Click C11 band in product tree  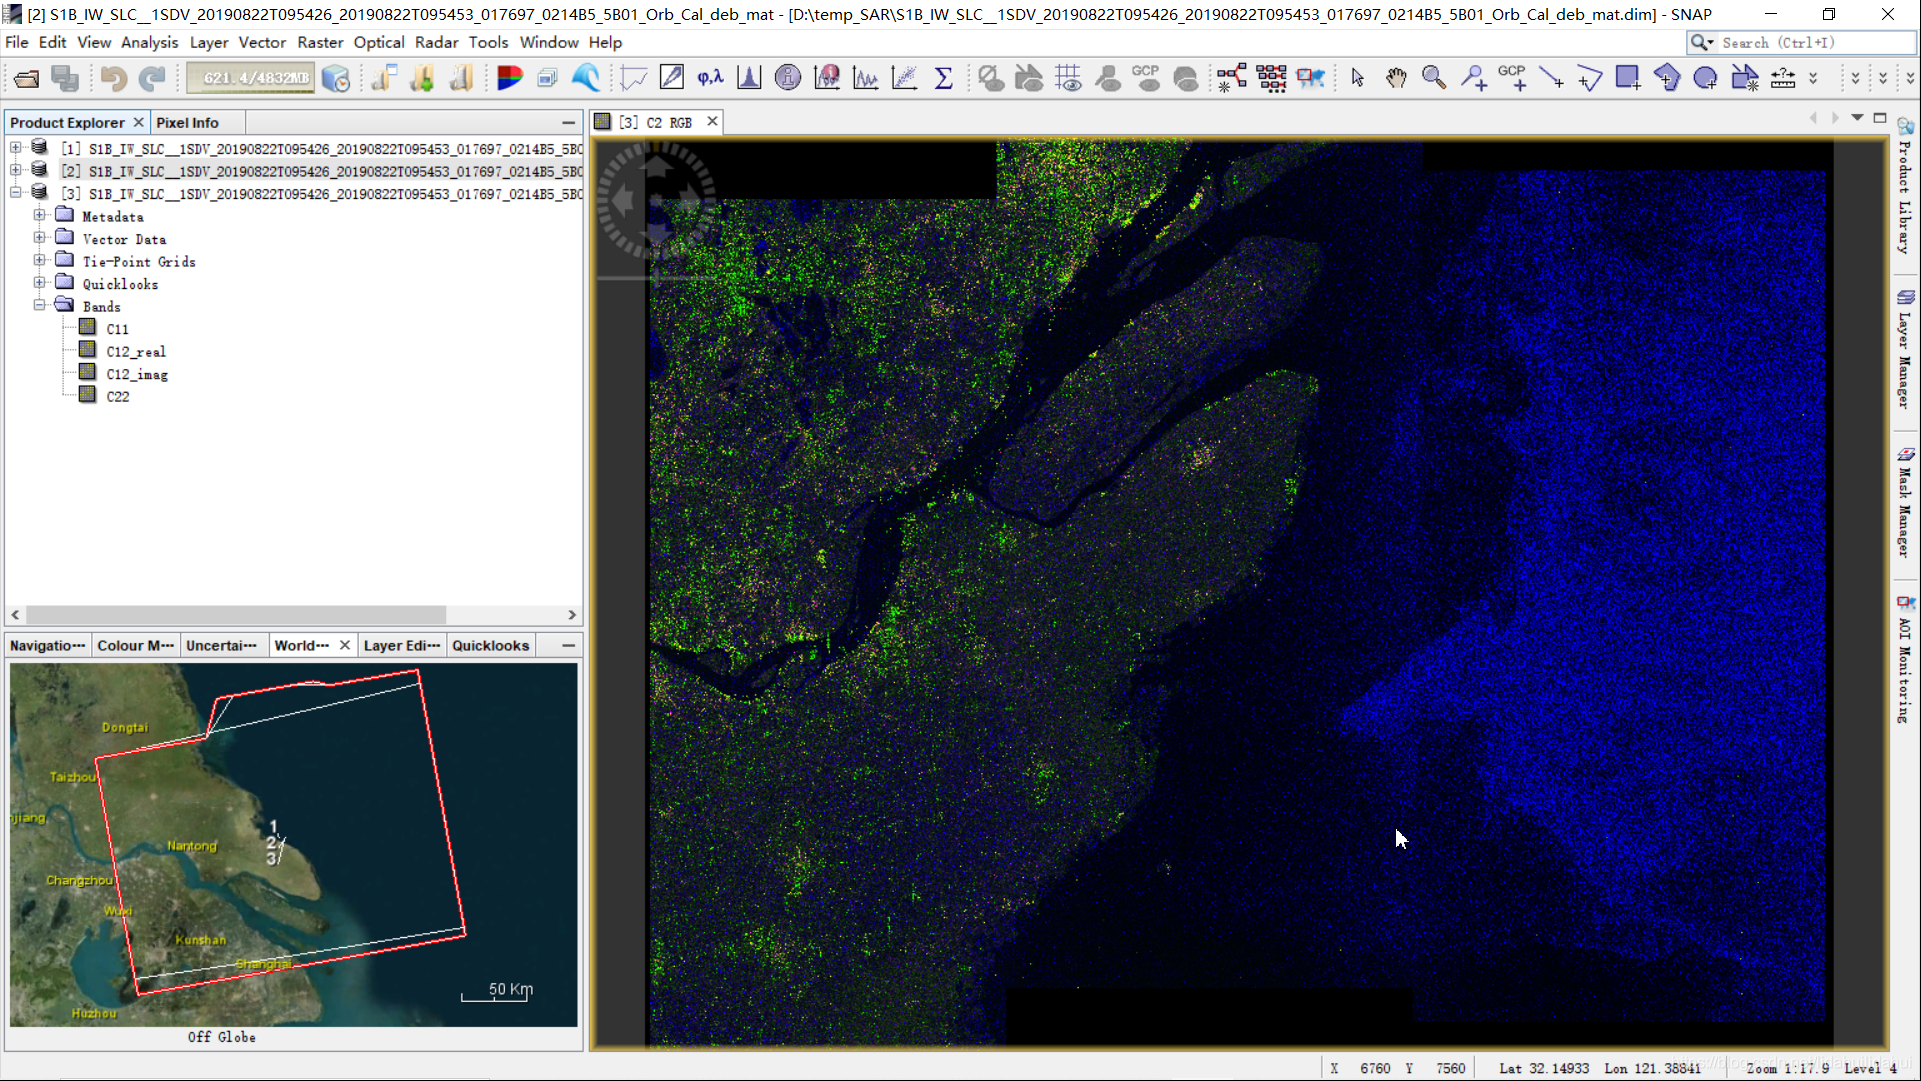tap(116, 329)
